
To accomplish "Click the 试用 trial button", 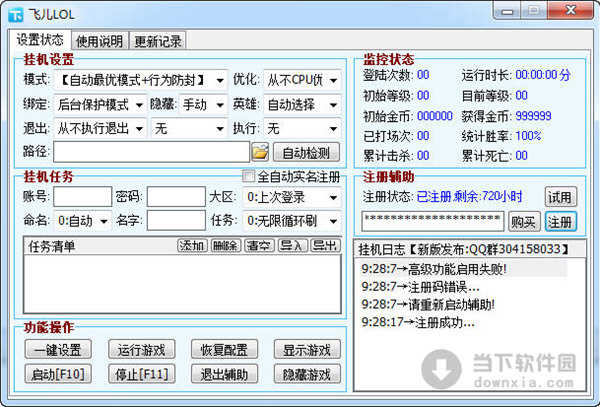I will 561,197.
